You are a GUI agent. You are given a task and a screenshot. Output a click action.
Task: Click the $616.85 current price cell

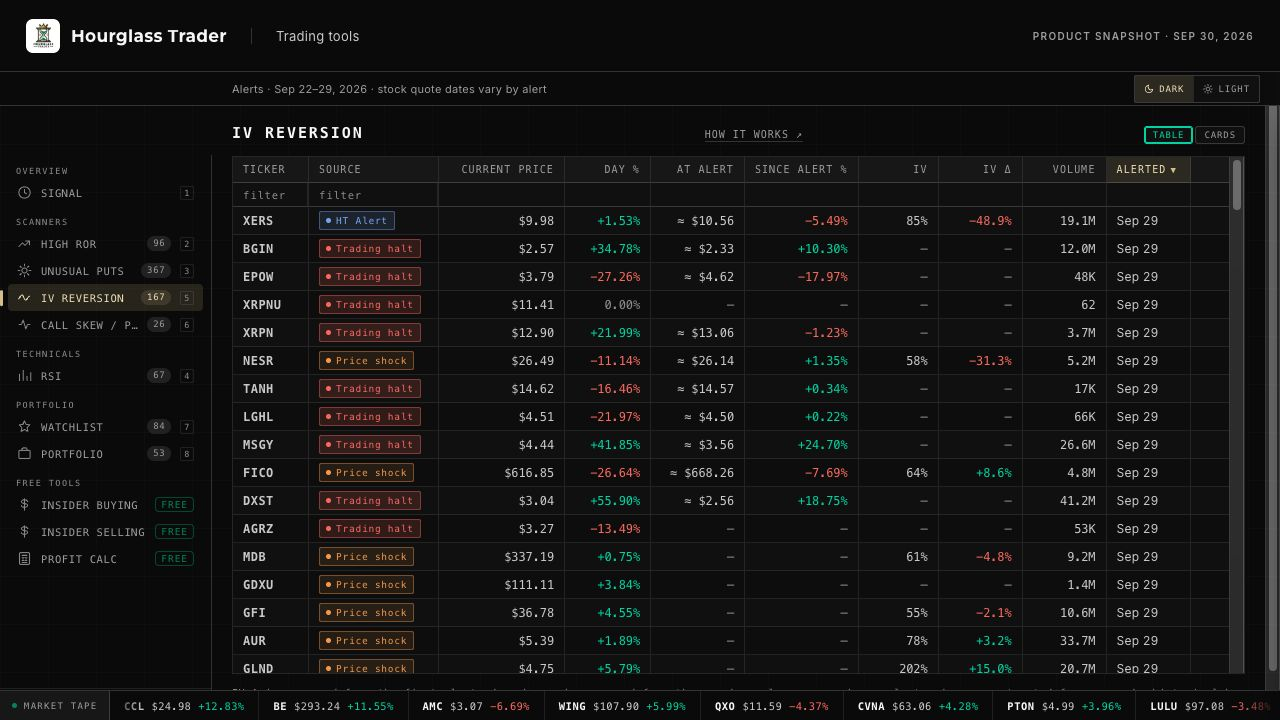point(502,473)
